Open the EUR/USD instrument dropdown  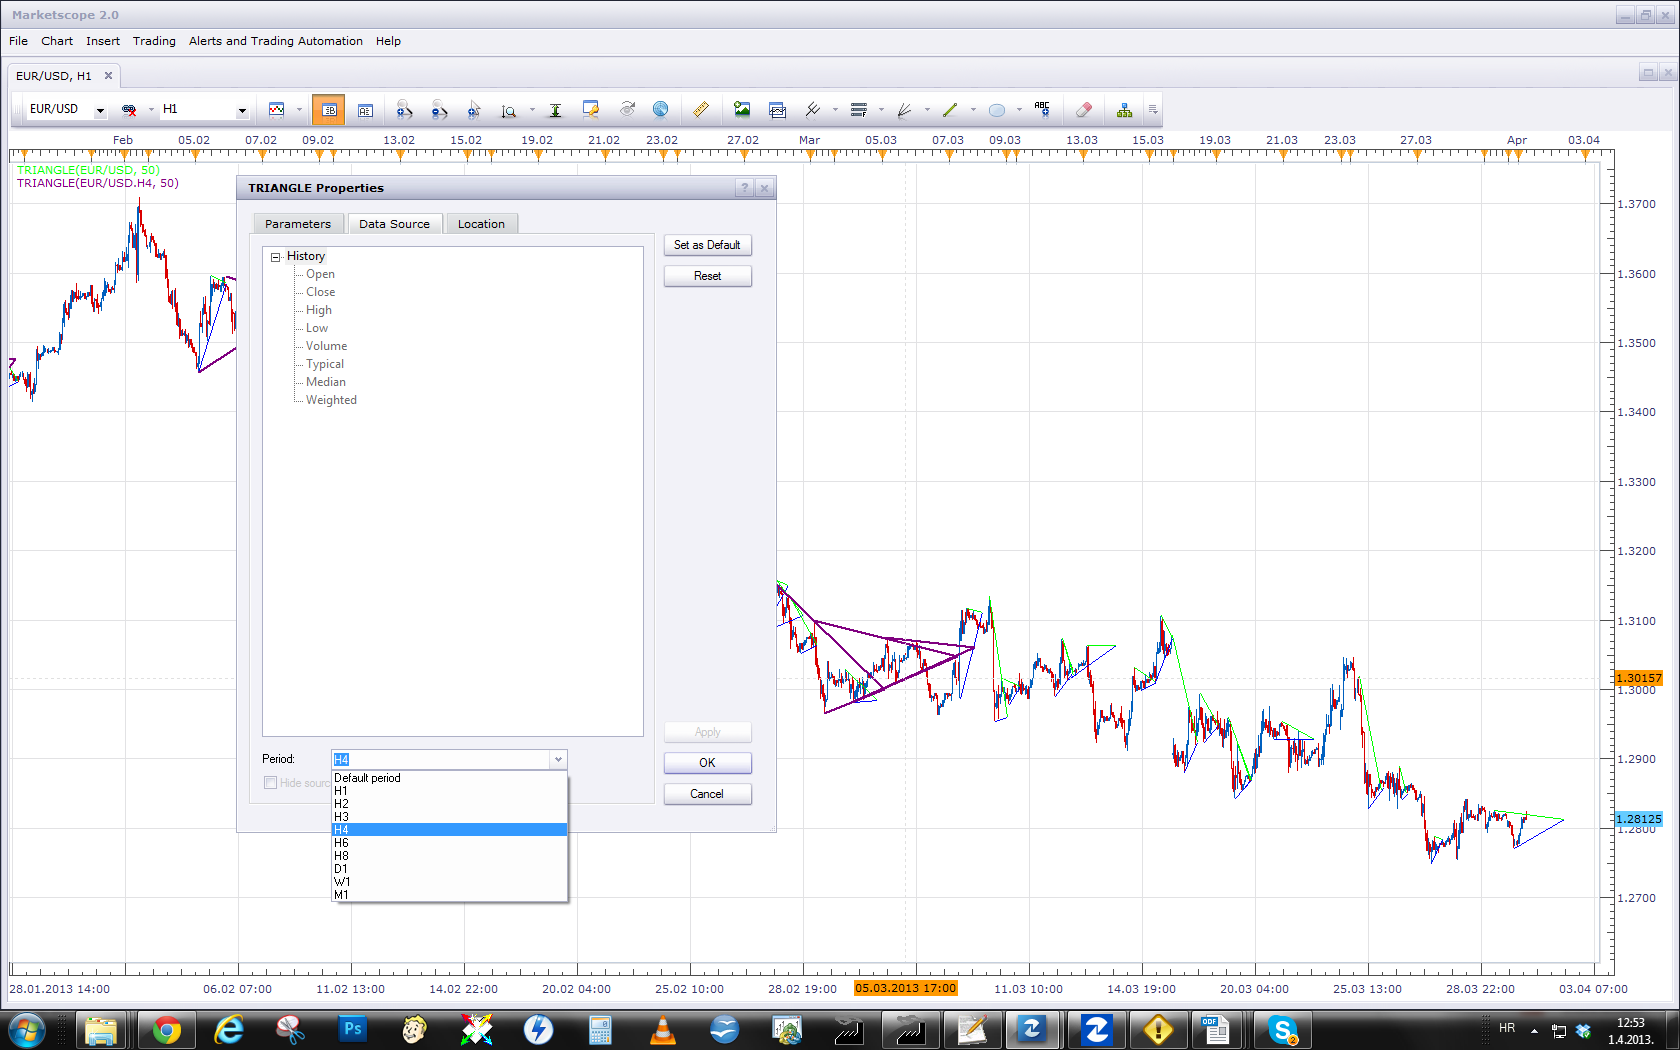click(100, 110)
